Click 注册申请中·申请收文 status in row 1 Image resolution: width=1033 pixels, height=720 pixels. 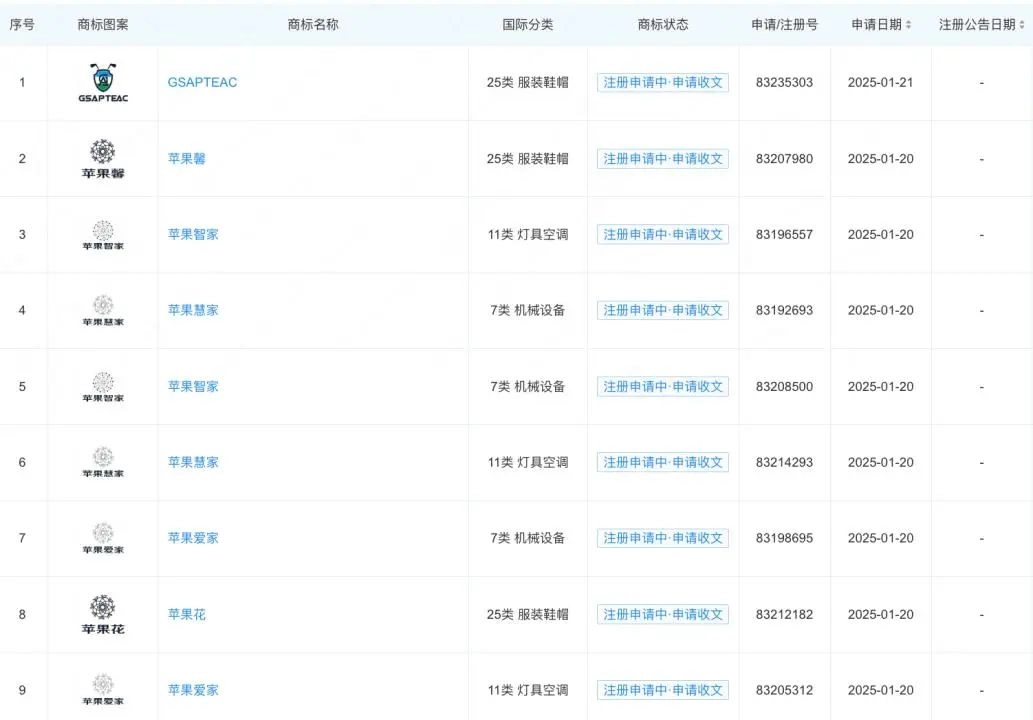[x=662, y=83]
